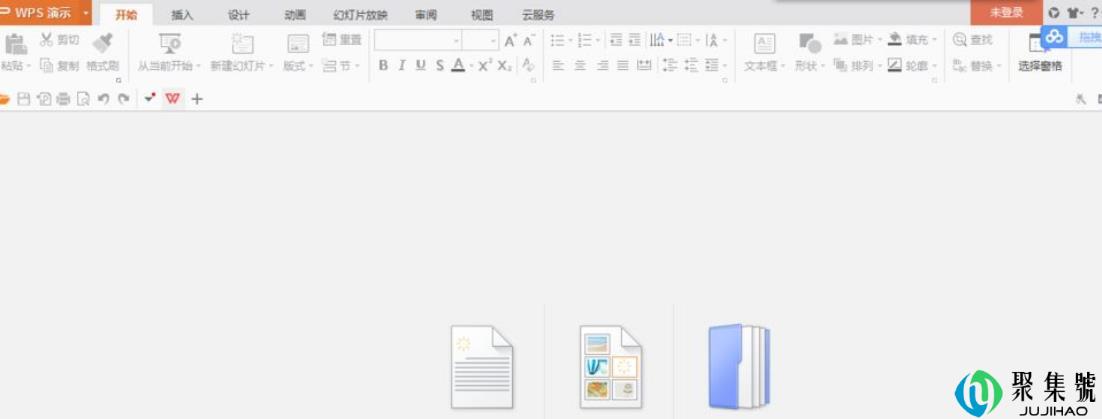Image resolution: width=1102 pixels, height=419 pixels.
Task: Toggle Italic formatting
Action: [402, 66]
